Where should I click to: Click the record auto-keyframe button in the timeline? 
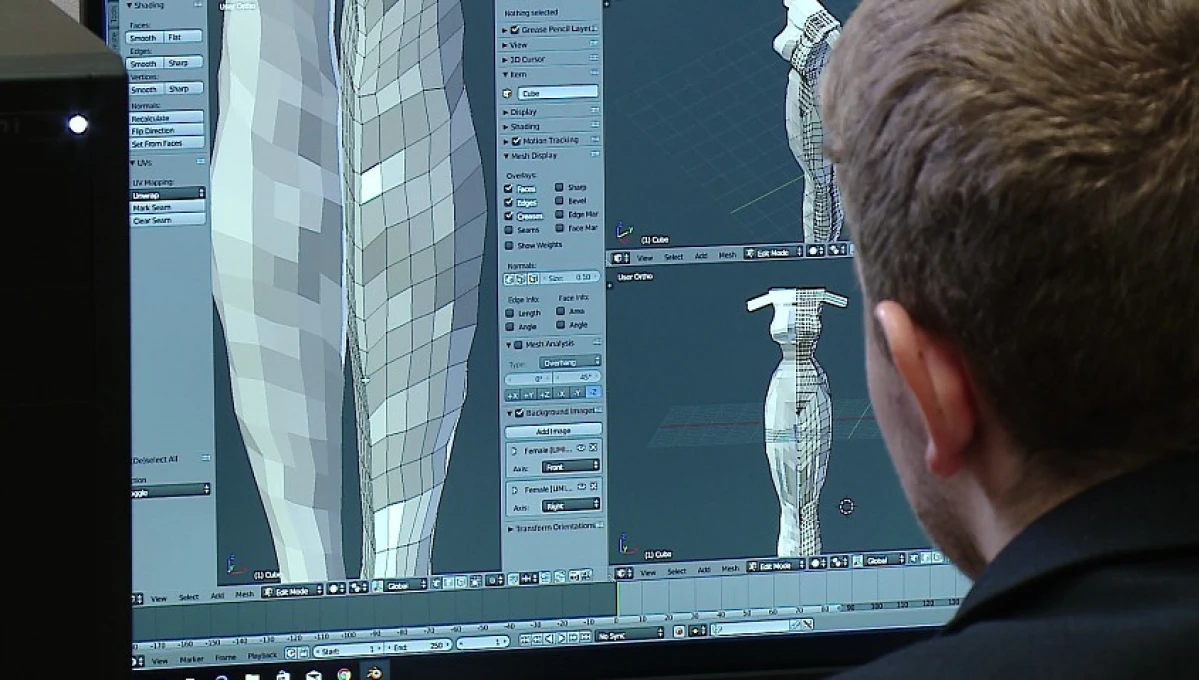678,632
